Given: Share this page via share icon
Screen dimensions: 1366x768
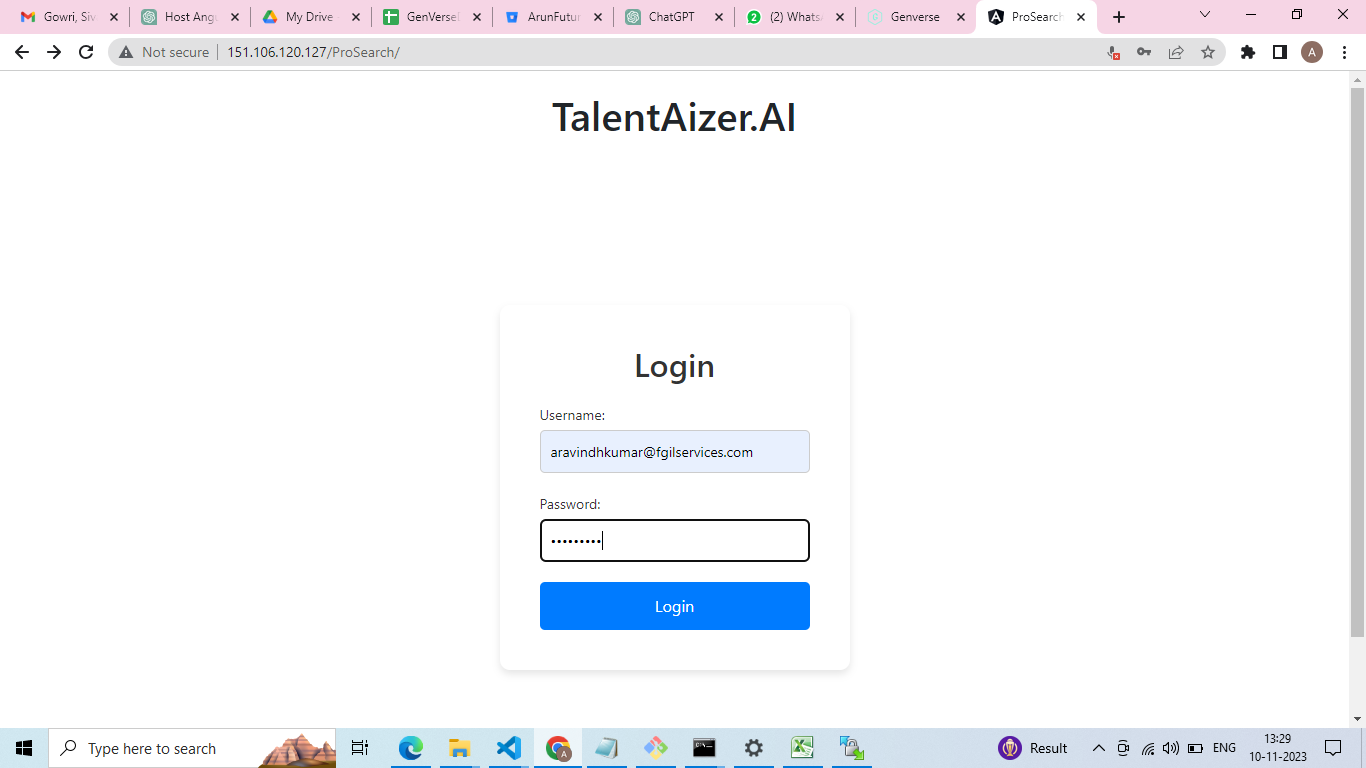Looking at the screenshot, I should pos(1176,52).
